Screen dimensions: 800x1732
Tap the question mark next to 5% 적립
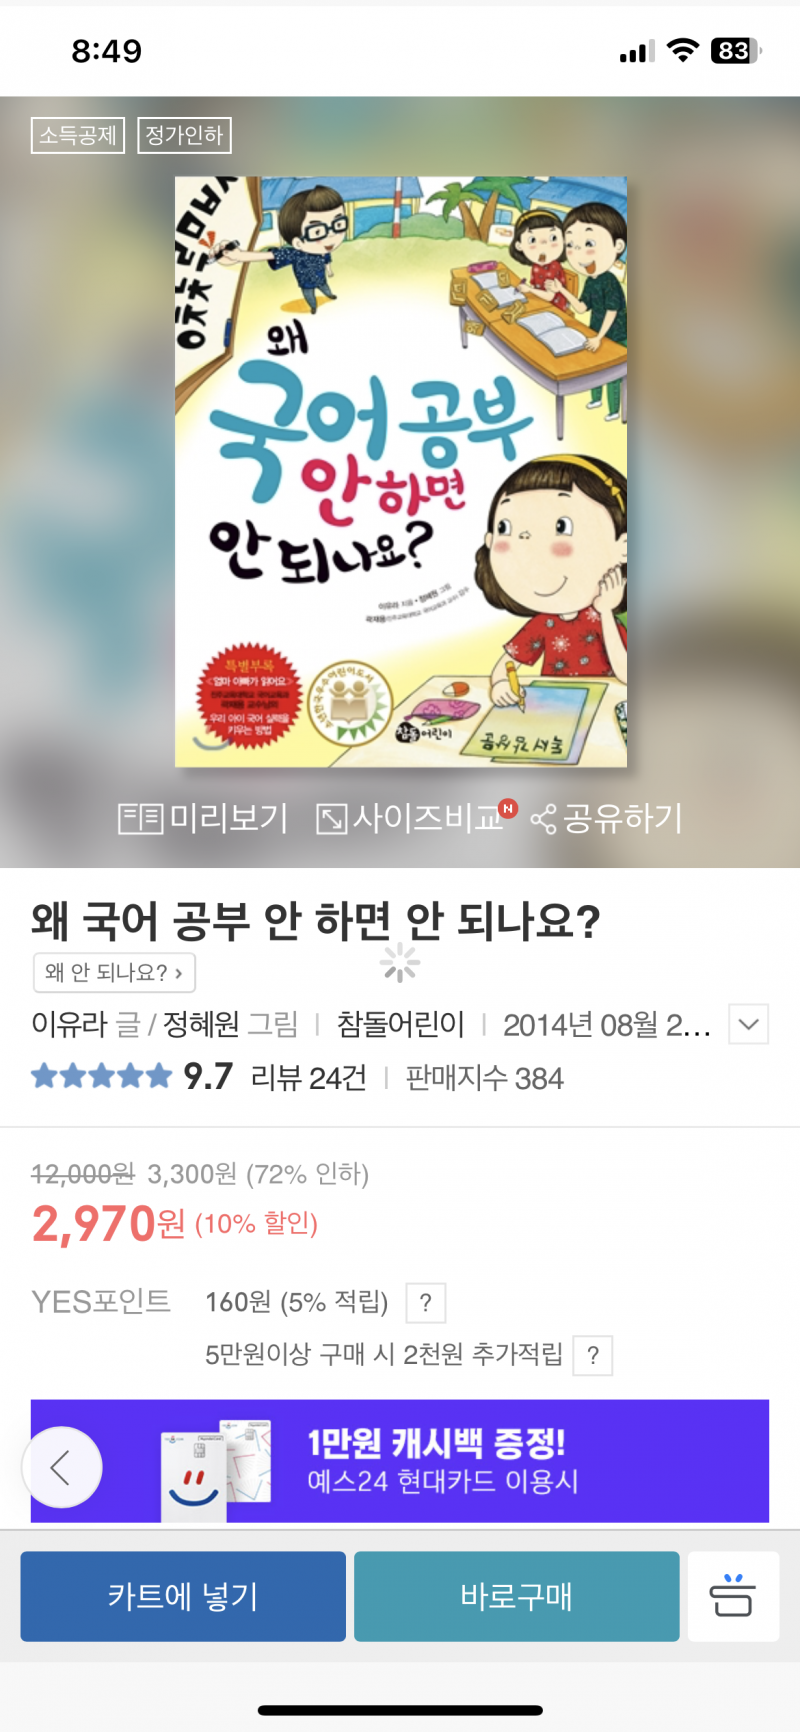point(426,1303)
